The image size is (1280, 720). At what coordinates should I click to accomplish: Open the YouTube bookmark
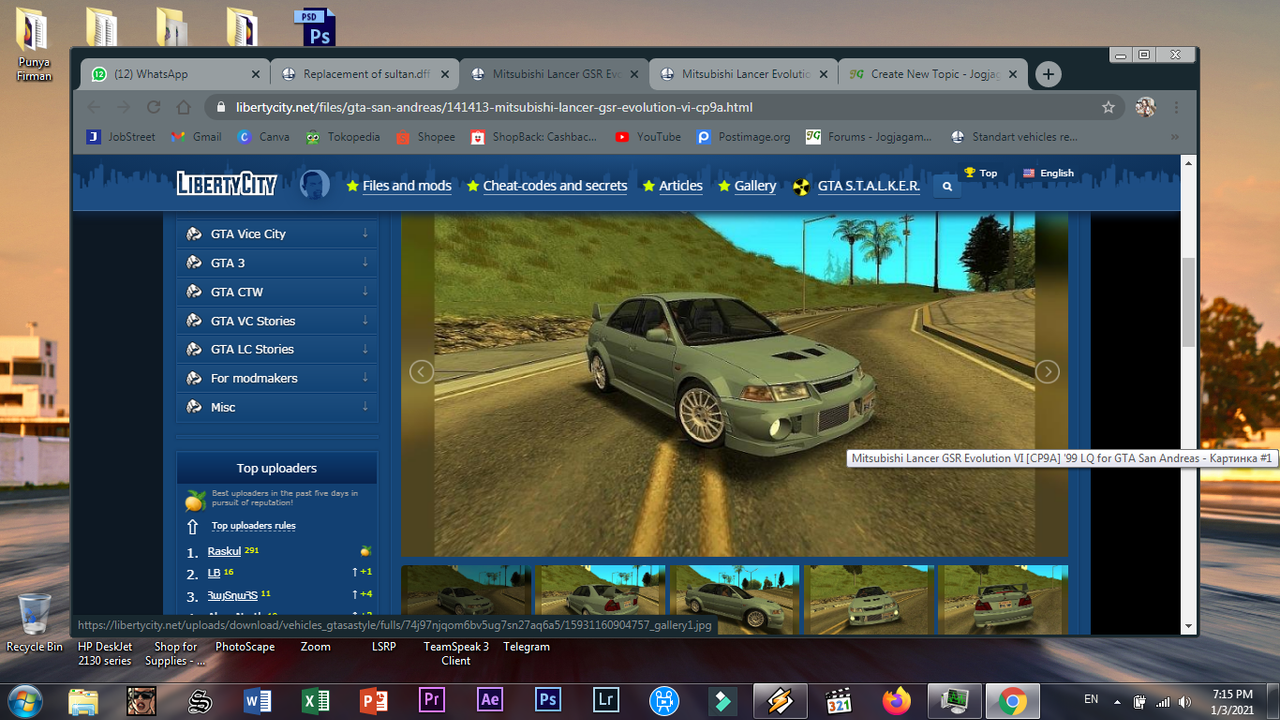pyautogui.click(x=648, y=137)
